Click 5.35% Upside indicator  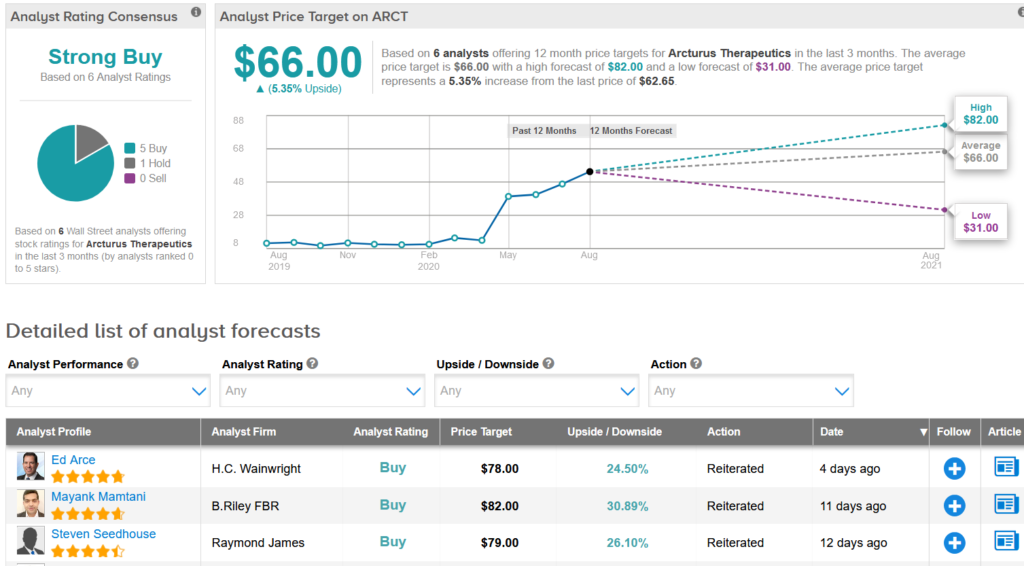click(299, 89)
